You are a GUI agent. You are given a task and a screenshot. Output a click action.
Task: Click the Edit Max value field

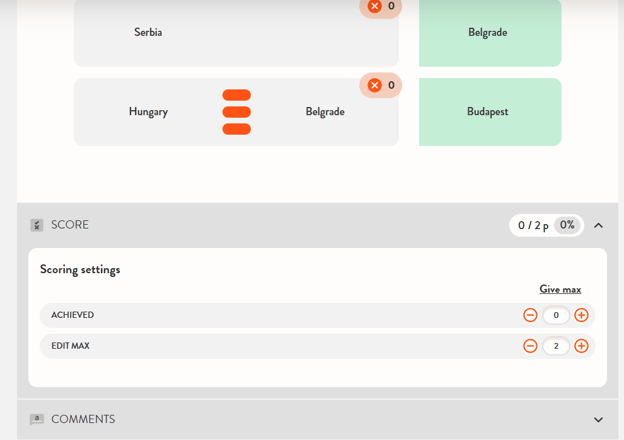556,346
